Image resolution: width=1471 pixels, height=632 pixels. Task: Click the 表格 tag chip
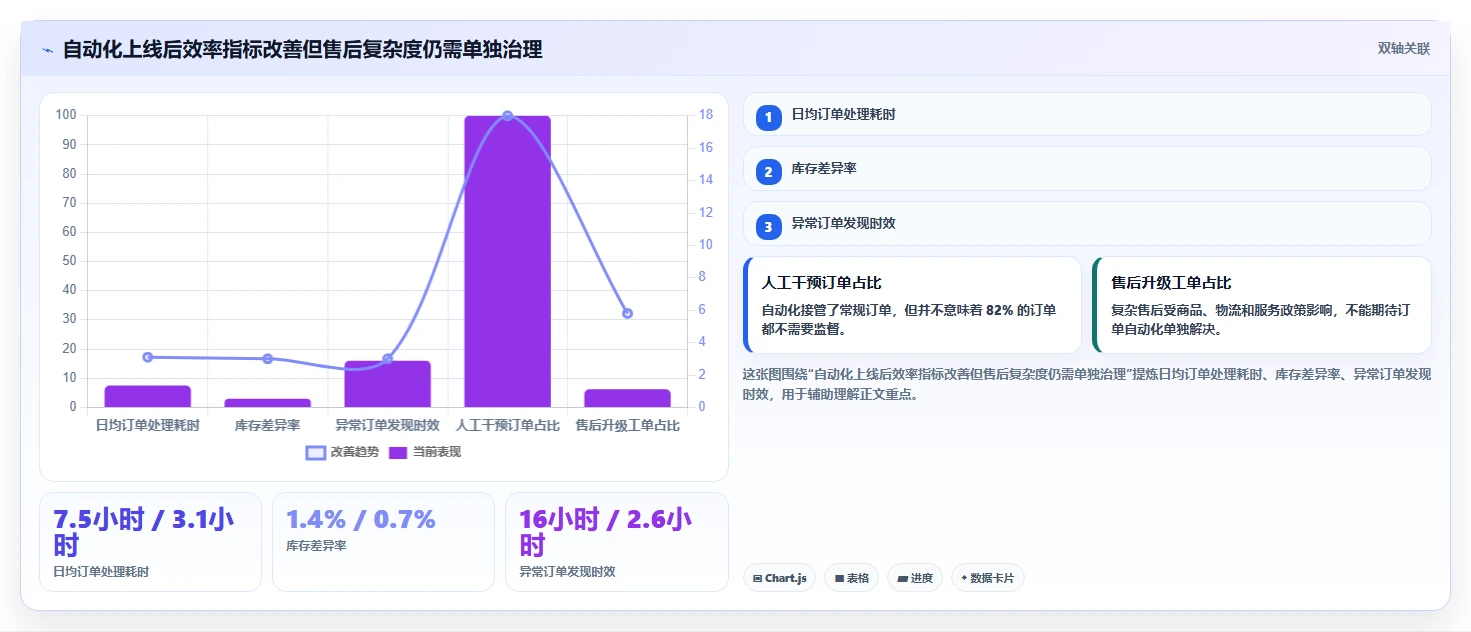pyautogui.click(x=851, y=578)
